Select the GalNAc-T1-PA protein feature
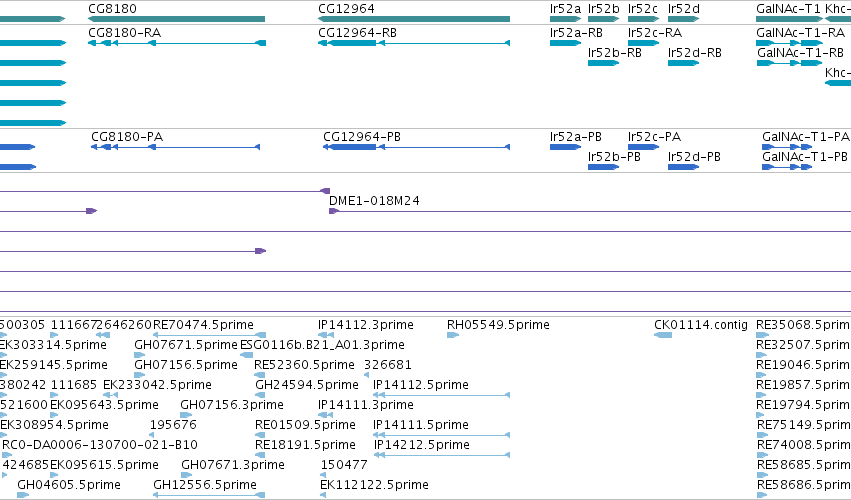This screenshot has height=500, width=851. click(787, 147)
